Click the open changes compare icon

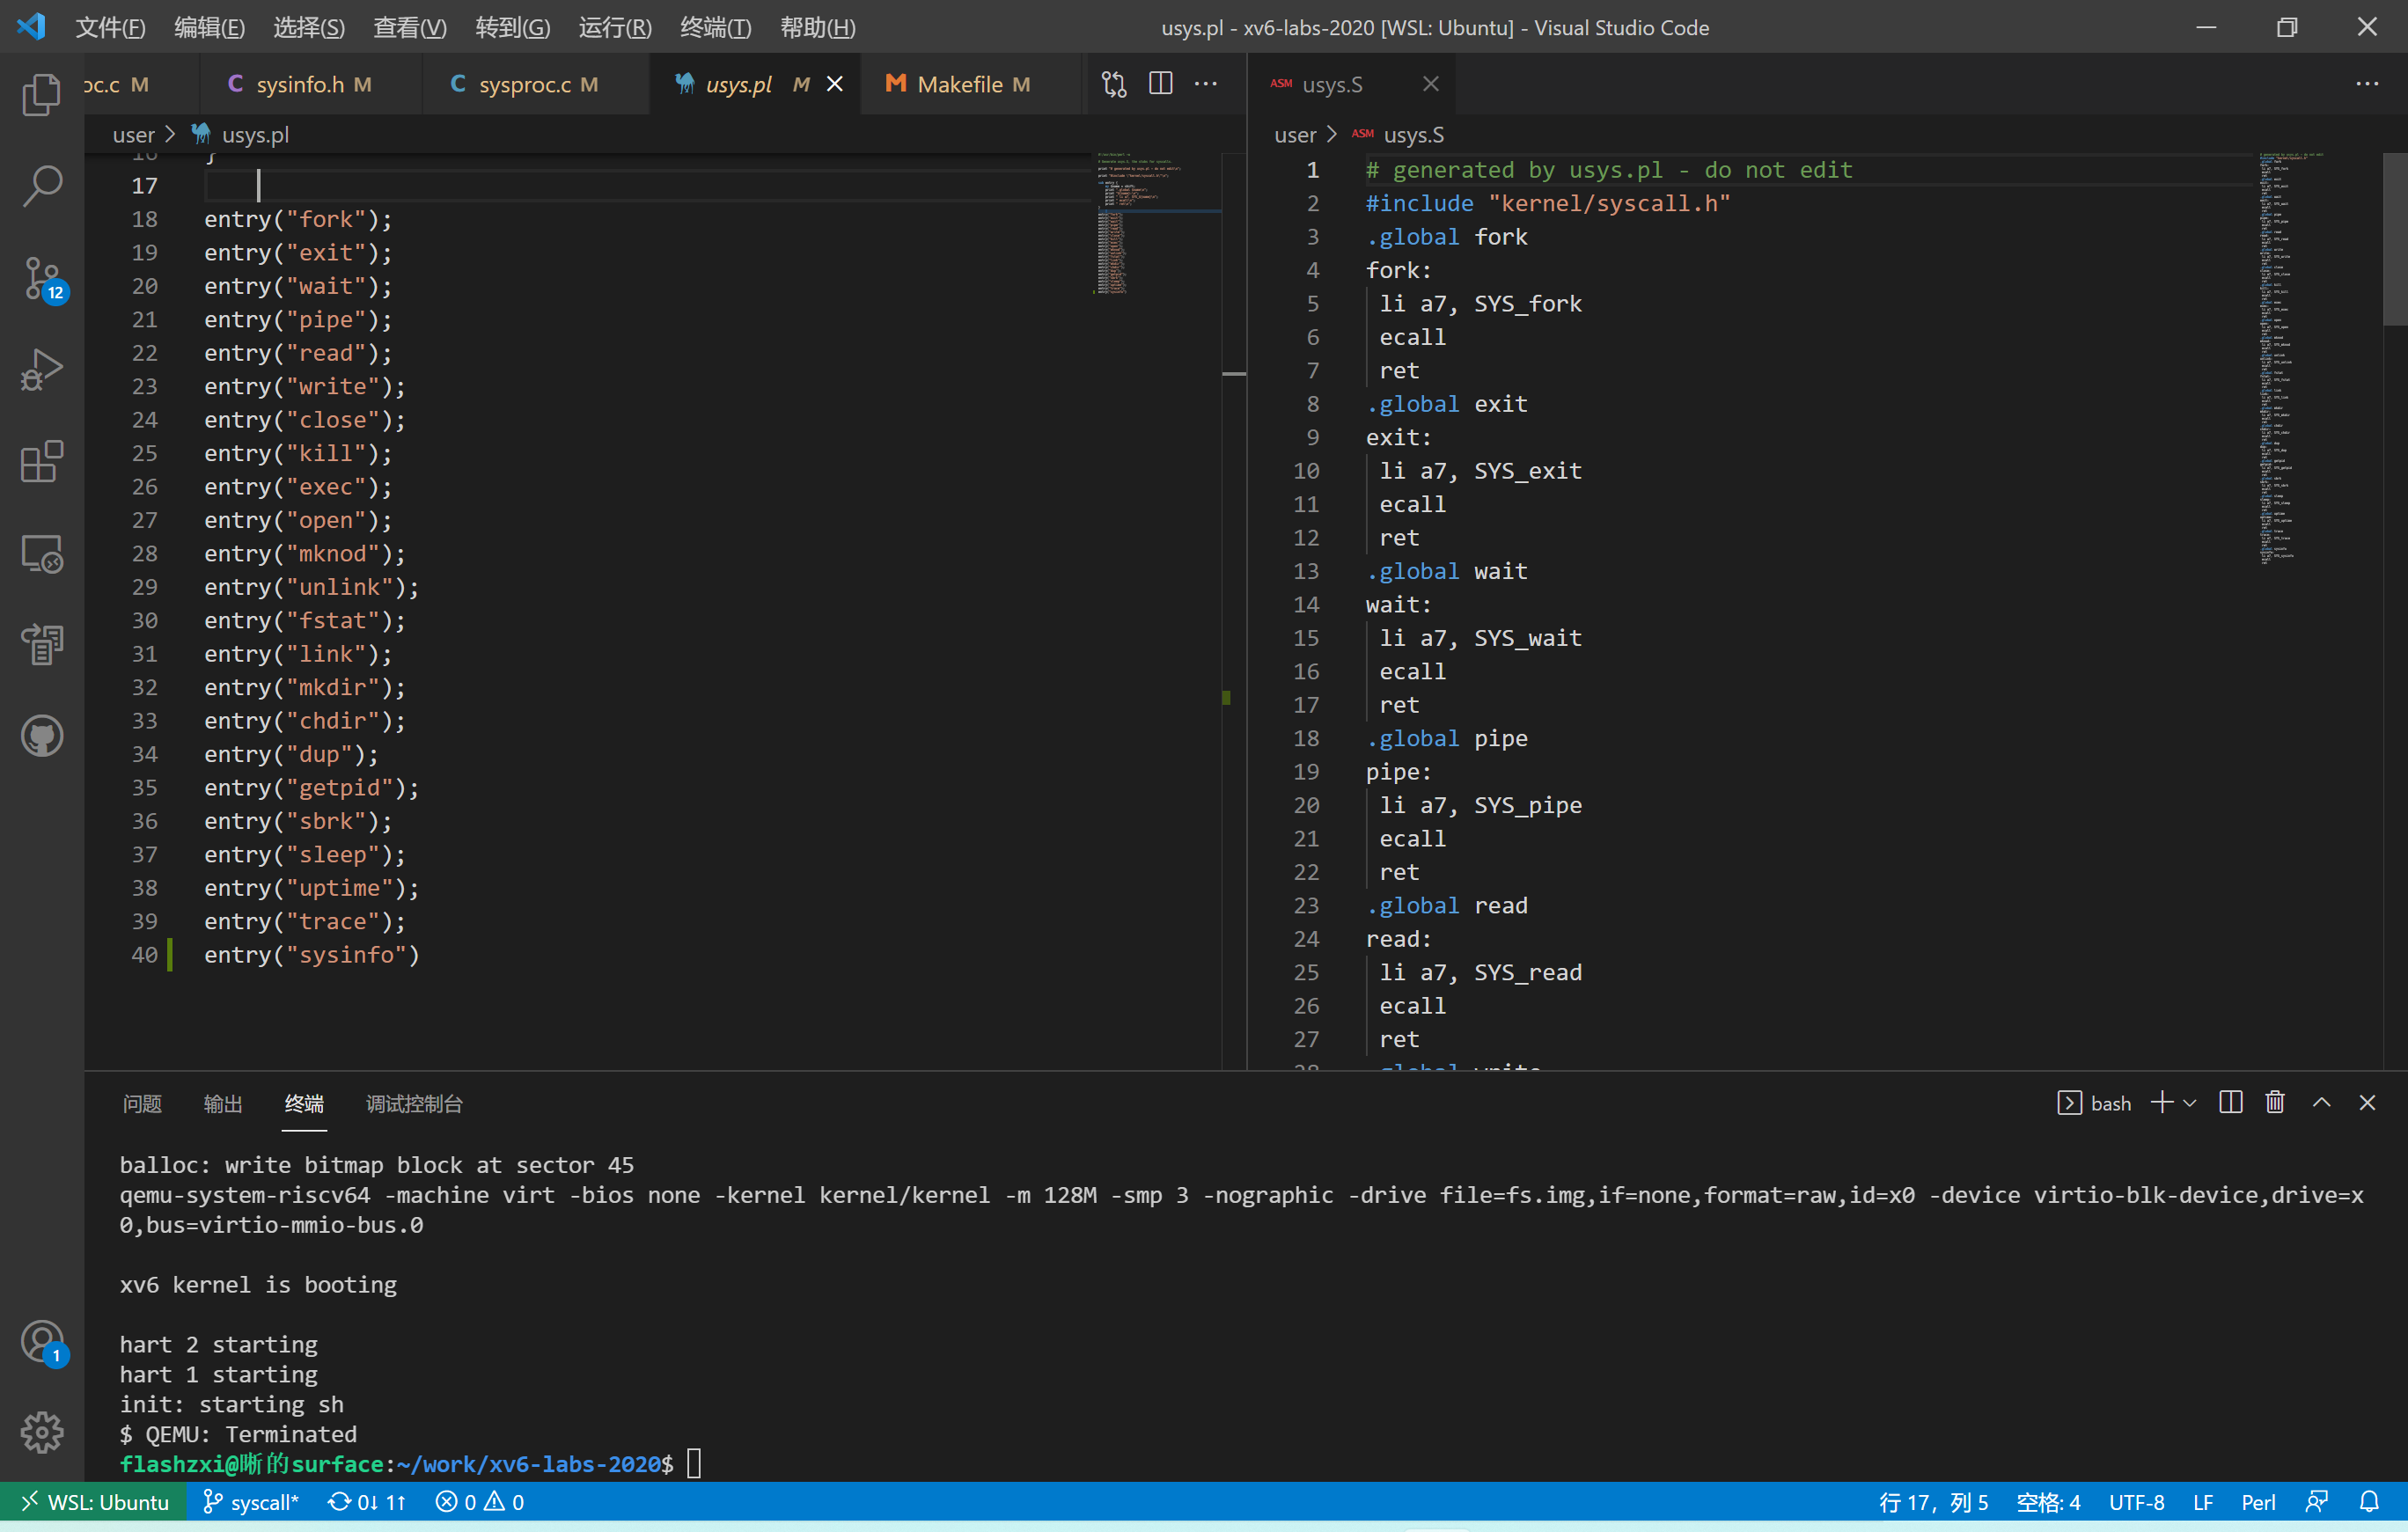[1114, 84]
